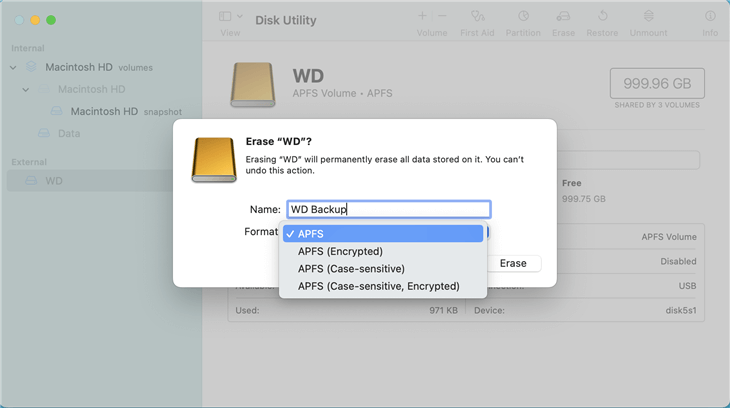The height and width of the screenshot is (408, 730).
Task: Collapse the inner Macintosh HD container
Action: [x=26, y=89]
